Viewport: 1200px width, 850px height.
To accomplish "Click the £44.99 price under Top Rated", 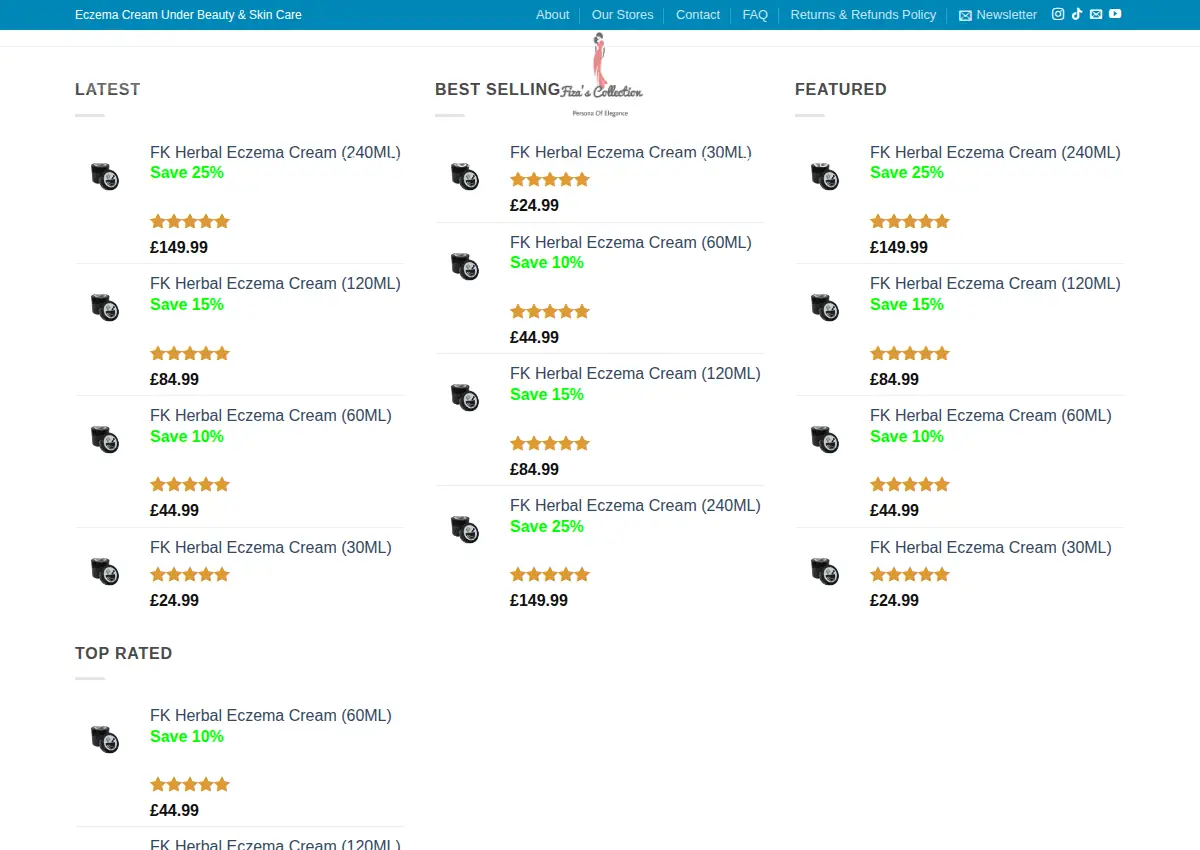I will point(174,811).
